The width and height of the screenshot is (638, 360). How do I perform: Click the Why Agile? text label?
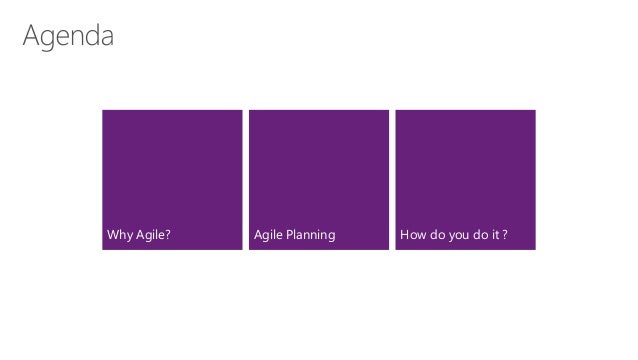139,235
